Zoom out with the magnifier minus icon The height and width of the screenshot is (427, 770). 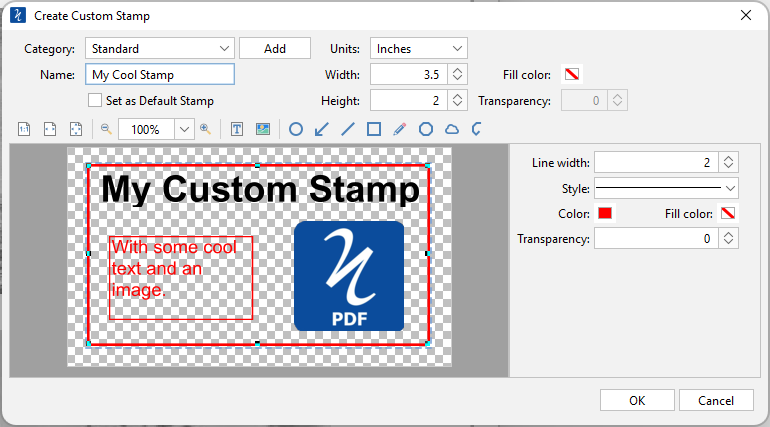tap(106, 129)
